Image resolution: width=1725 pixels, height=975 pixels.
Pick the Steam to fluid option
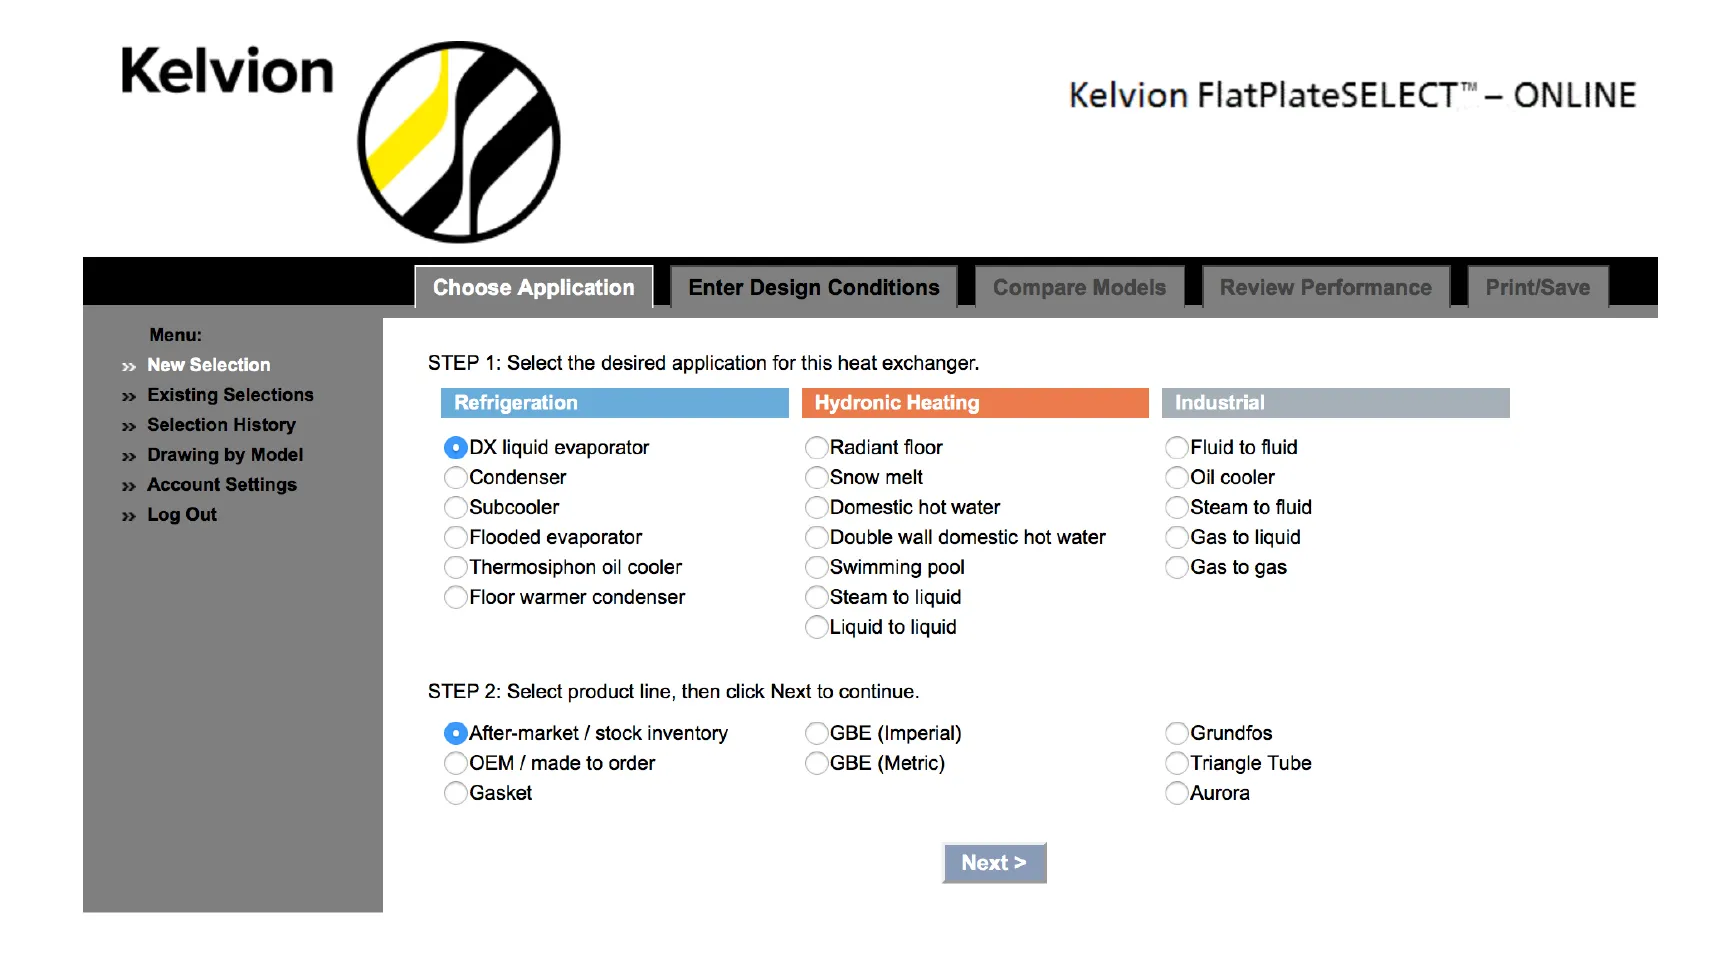[1177, 507]
